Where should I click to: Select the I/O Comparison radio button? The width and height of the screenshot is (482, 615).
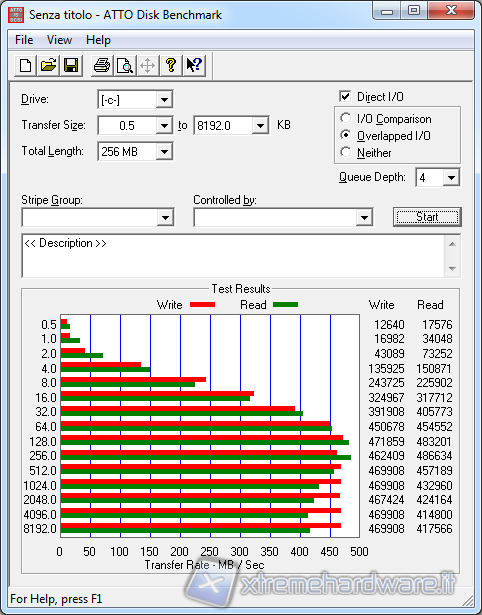[346, 118]
